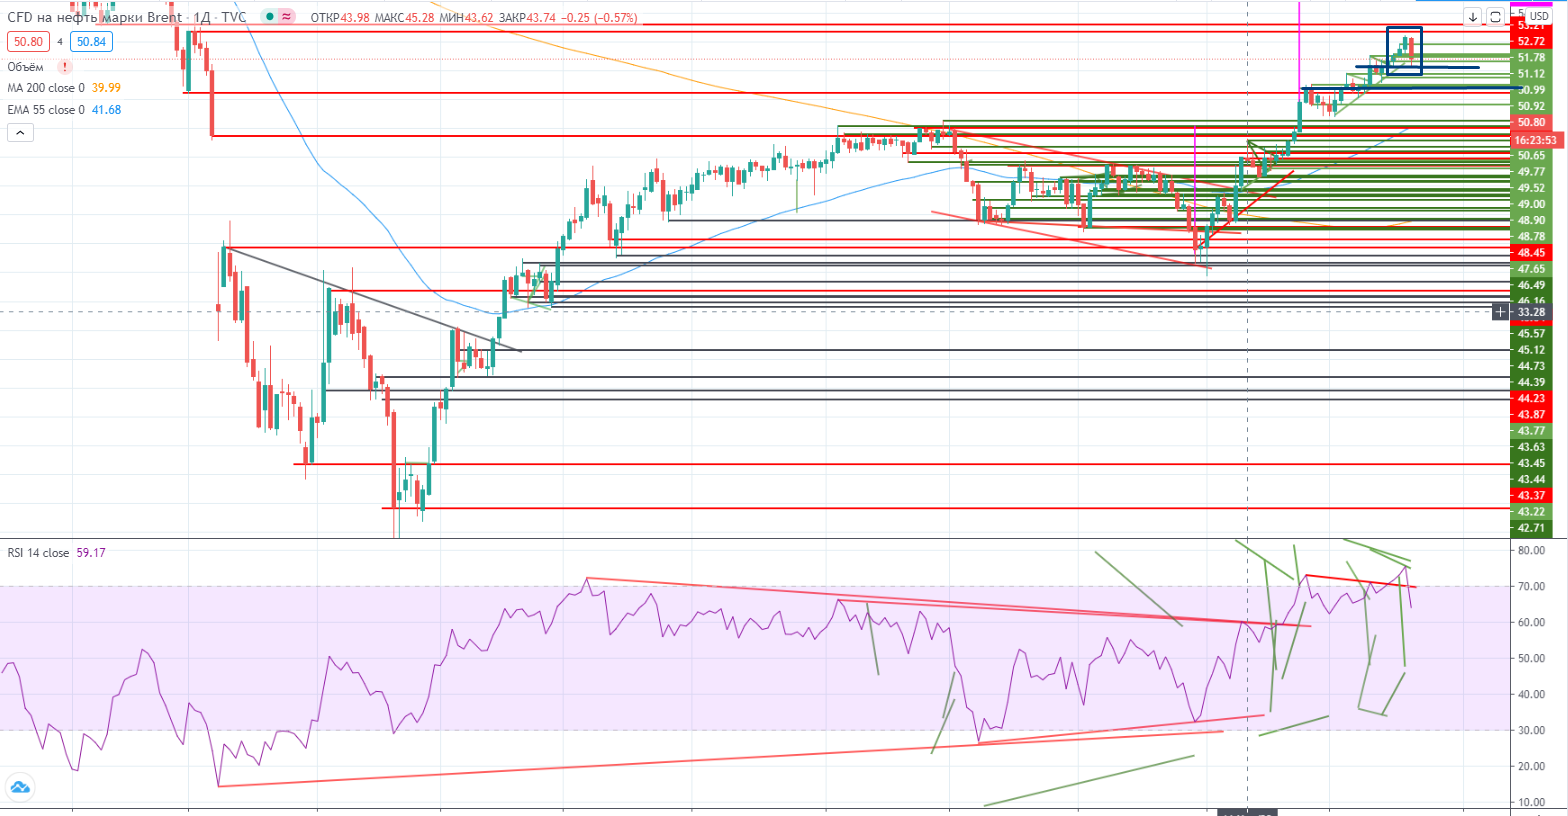Select the MA 200 close indicator label
Image resolution: width=1568 pixels, height=816 pixels.
click(x=46, y=88)
